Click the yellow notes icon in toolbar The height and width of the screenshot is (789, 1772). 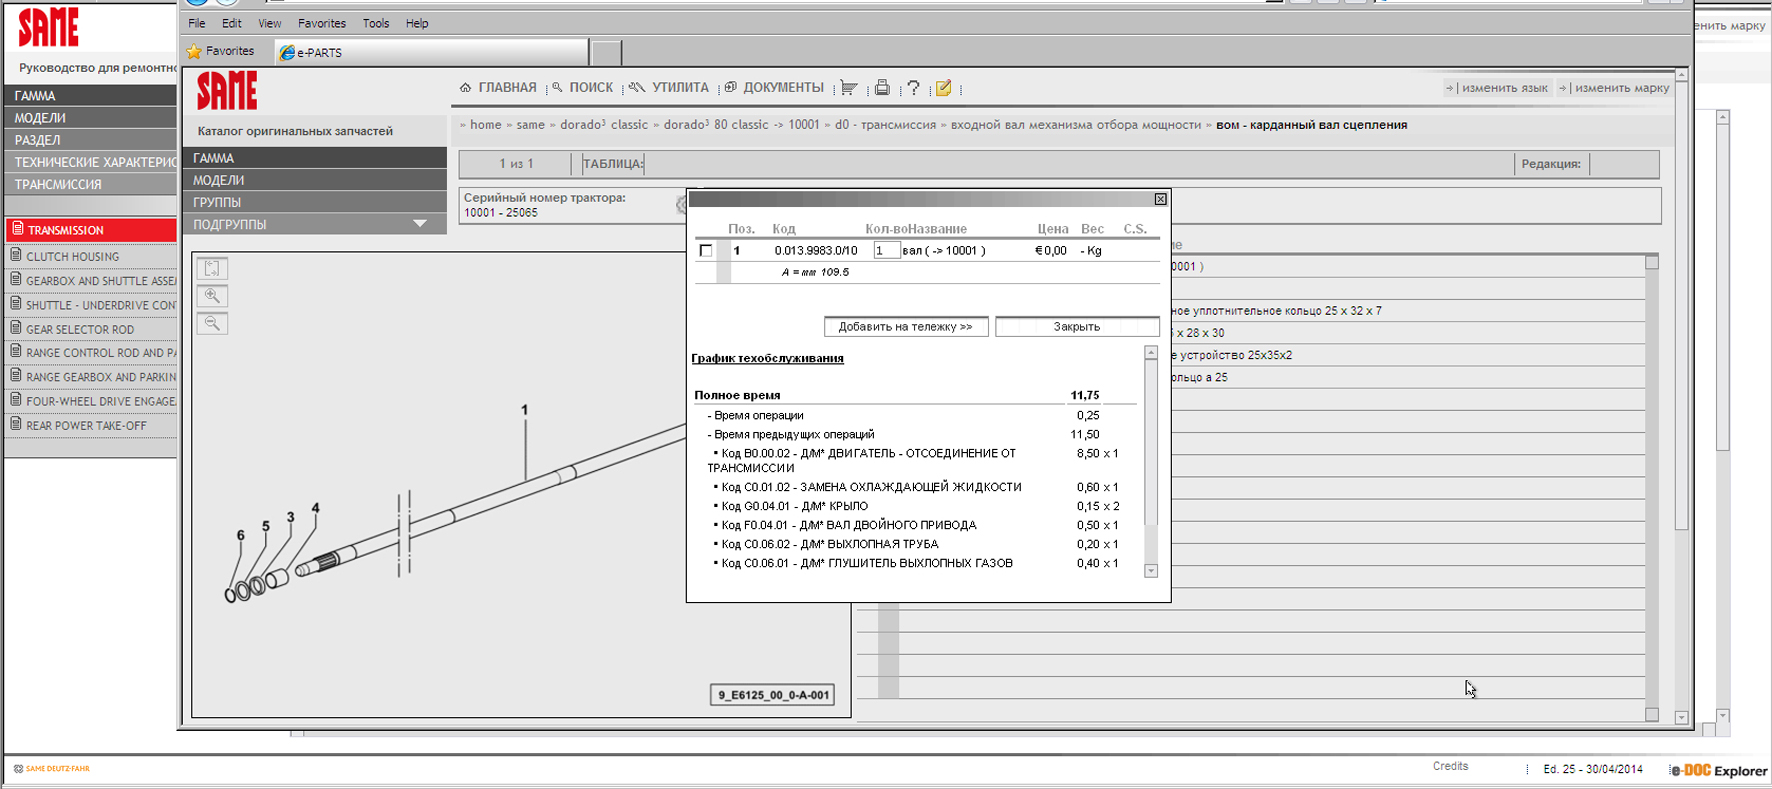point(943,88)
